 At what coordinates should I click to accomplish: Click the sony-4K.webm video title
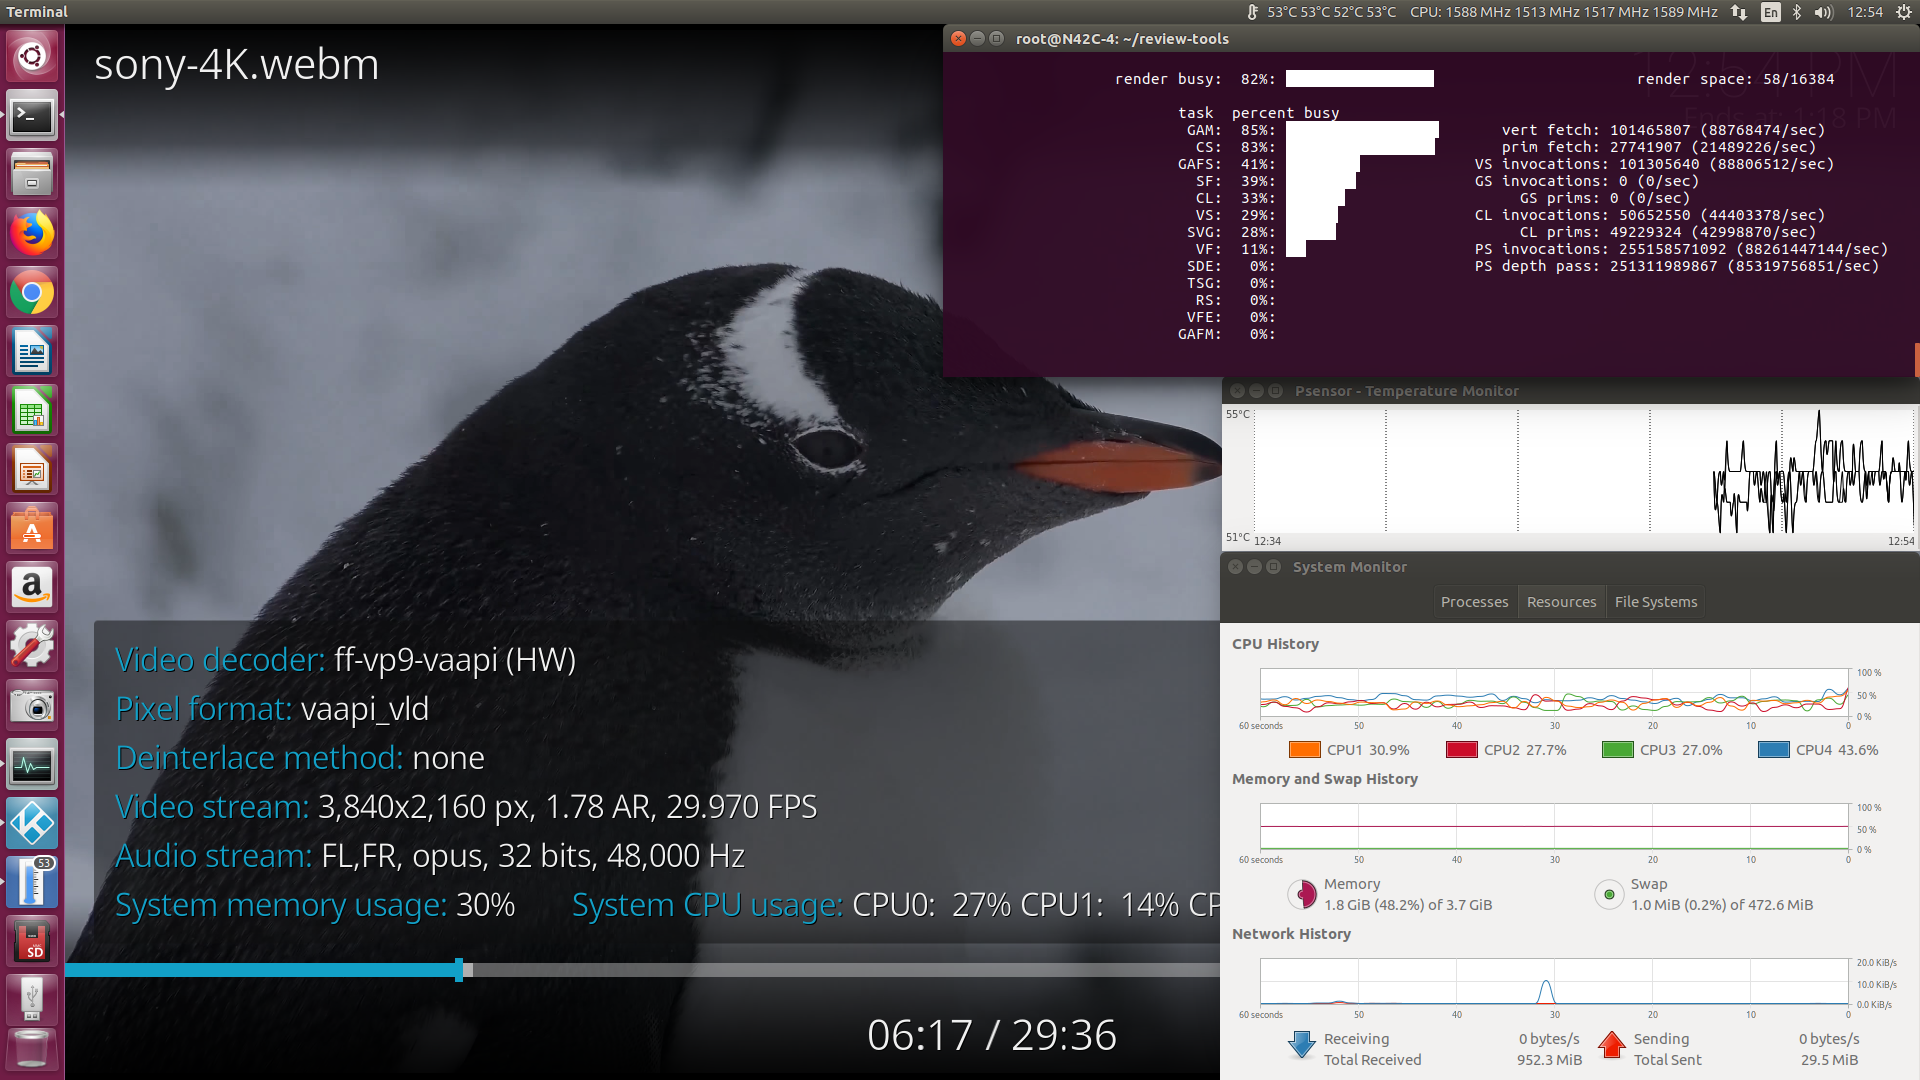pyautogui.click(x=237, y=65)
